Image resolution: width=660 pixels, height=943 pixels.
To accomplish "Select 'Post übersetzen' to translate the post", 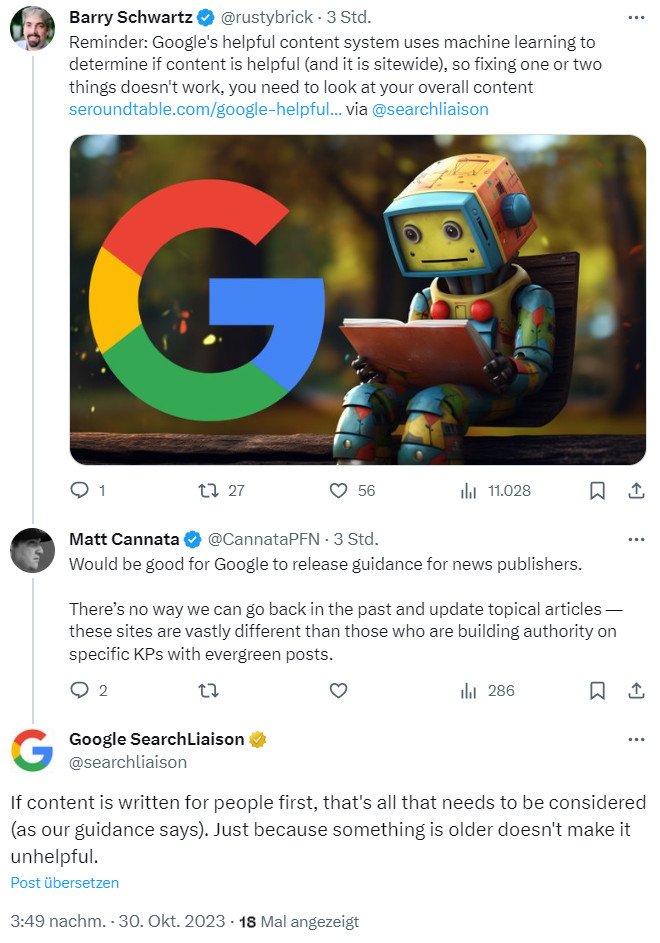I will click(64, 883).
